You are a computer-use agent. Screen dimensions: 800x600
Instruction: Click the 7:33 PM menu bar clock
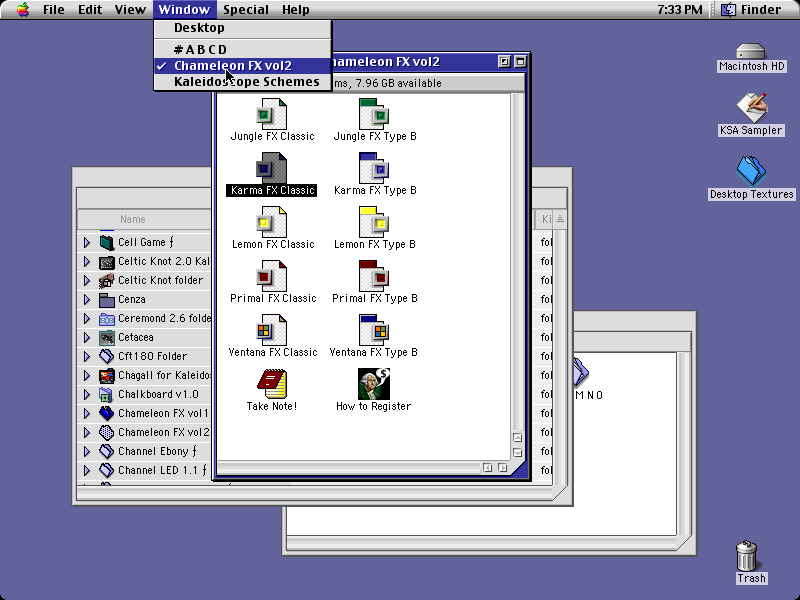pyautogui.click(x=680, y=10)
